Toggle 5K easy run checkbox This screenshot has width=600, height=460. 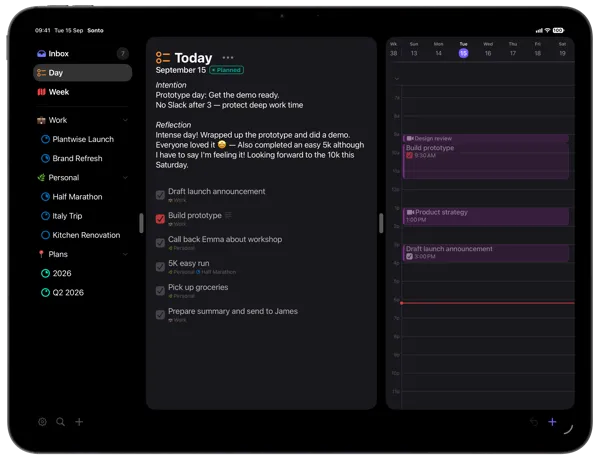click(160, 267)
